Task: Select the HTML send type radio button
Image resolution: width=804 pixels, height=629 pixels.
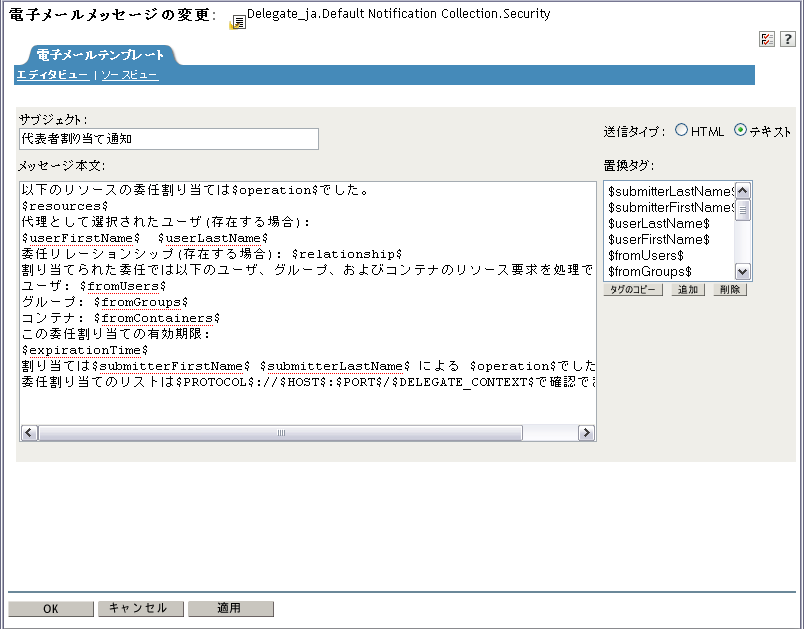Action: point(681,130)
